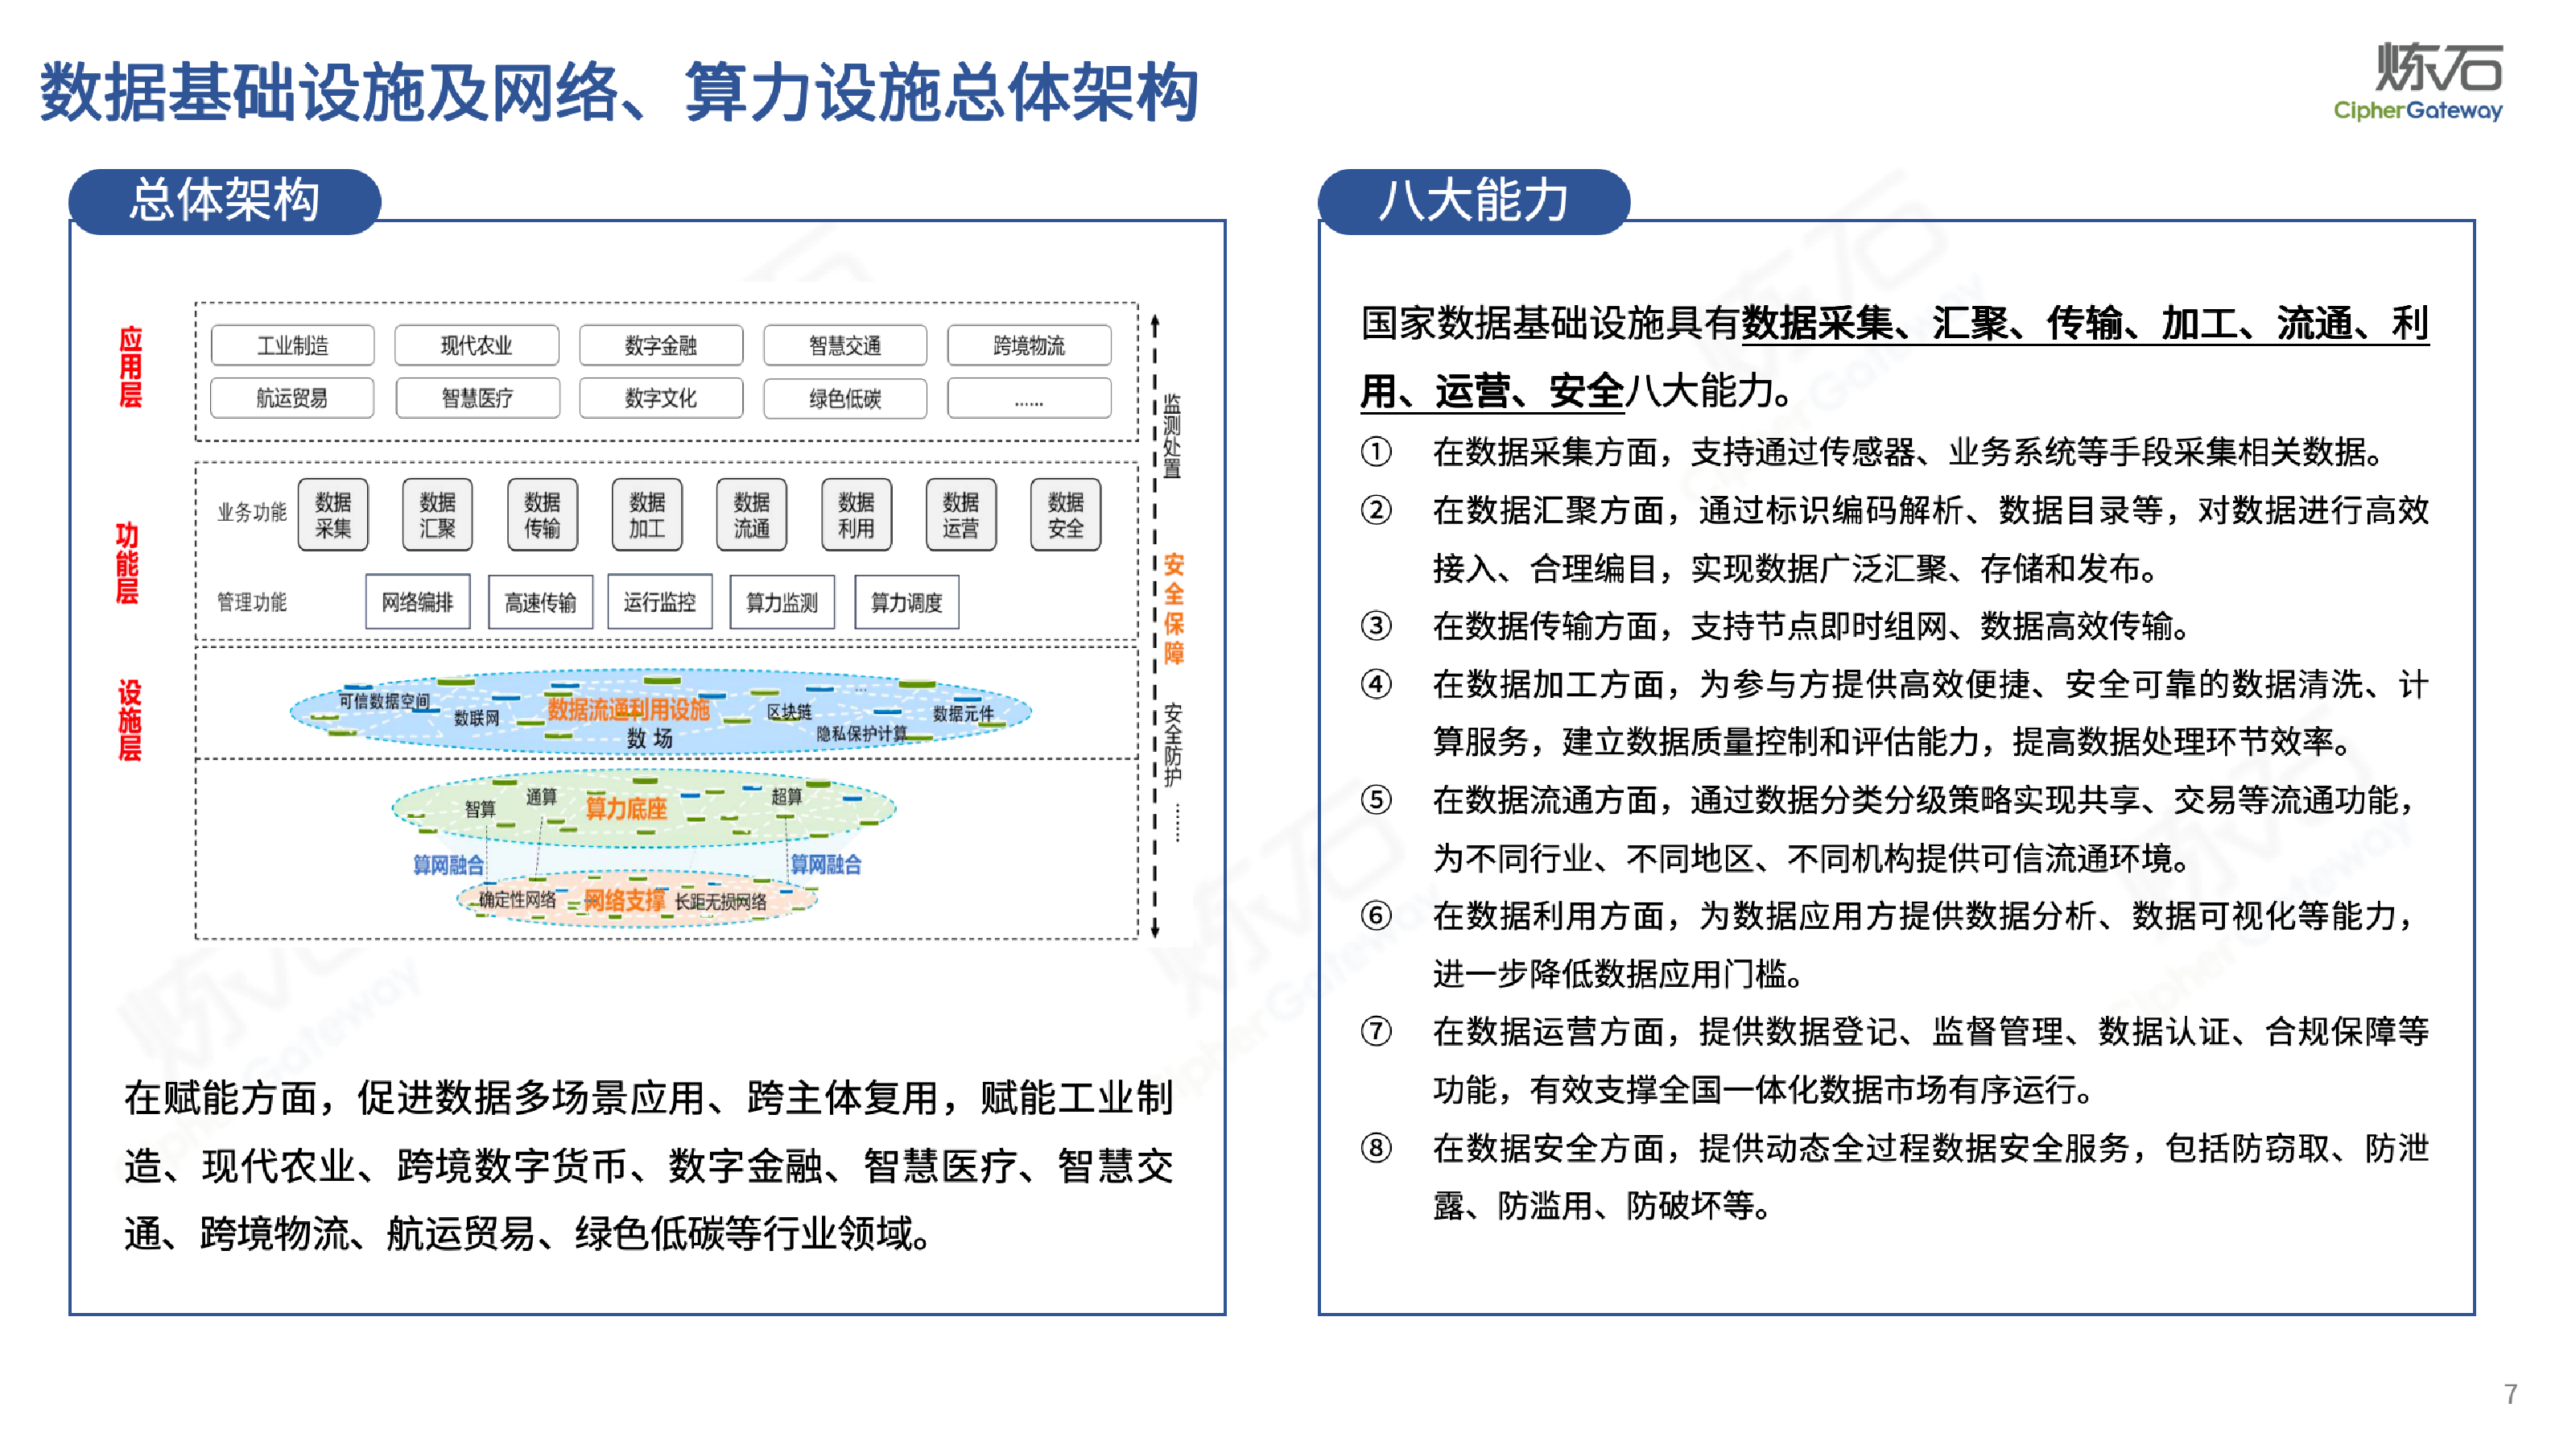
Task: Click the 业务功能 label
Action: point(252,512)
